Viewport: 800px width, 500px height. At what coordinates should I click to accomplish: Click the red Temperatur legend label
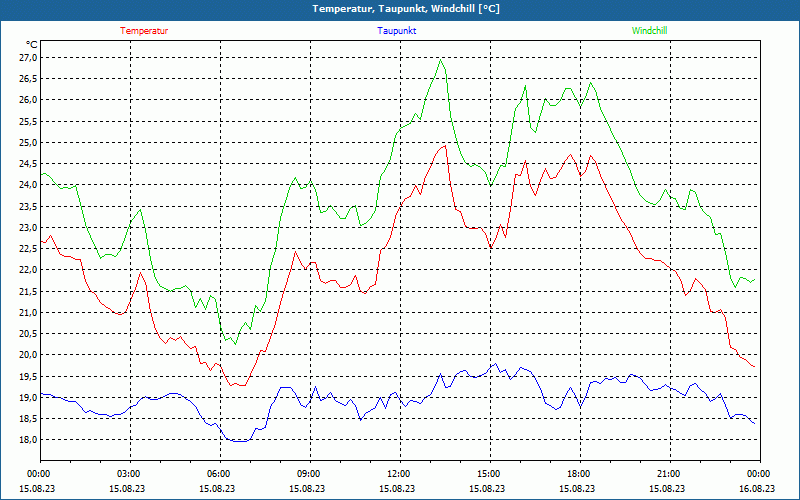(x=144, y=31)
